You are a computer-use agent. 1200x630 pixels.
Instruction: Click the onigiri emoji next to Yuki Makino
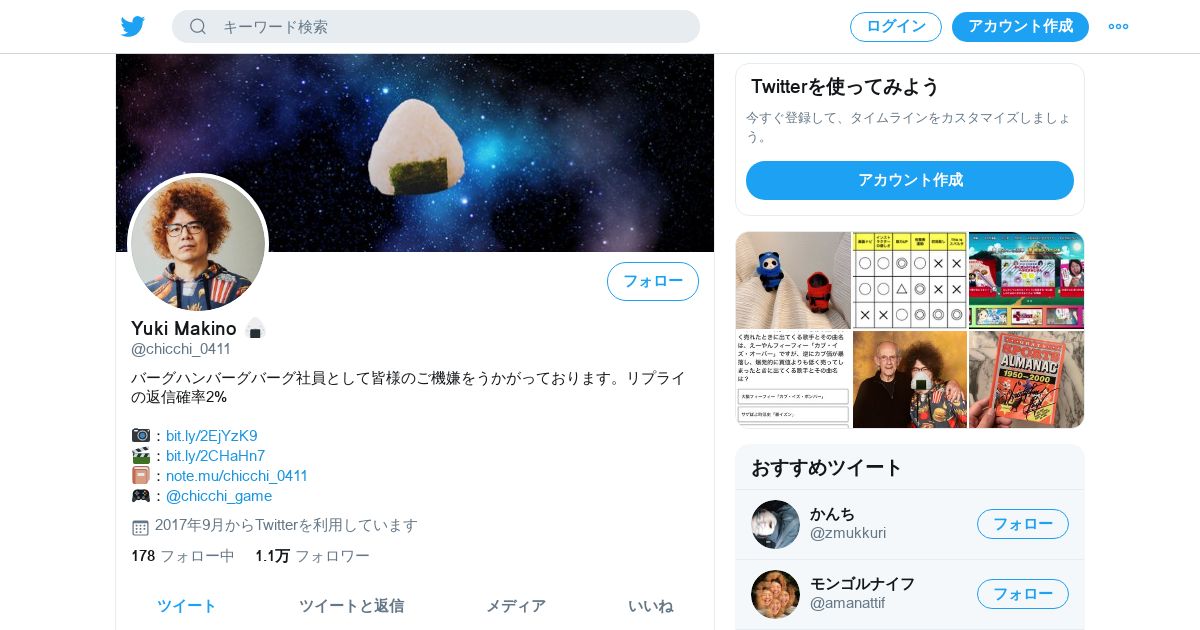[x=255, y=328]
